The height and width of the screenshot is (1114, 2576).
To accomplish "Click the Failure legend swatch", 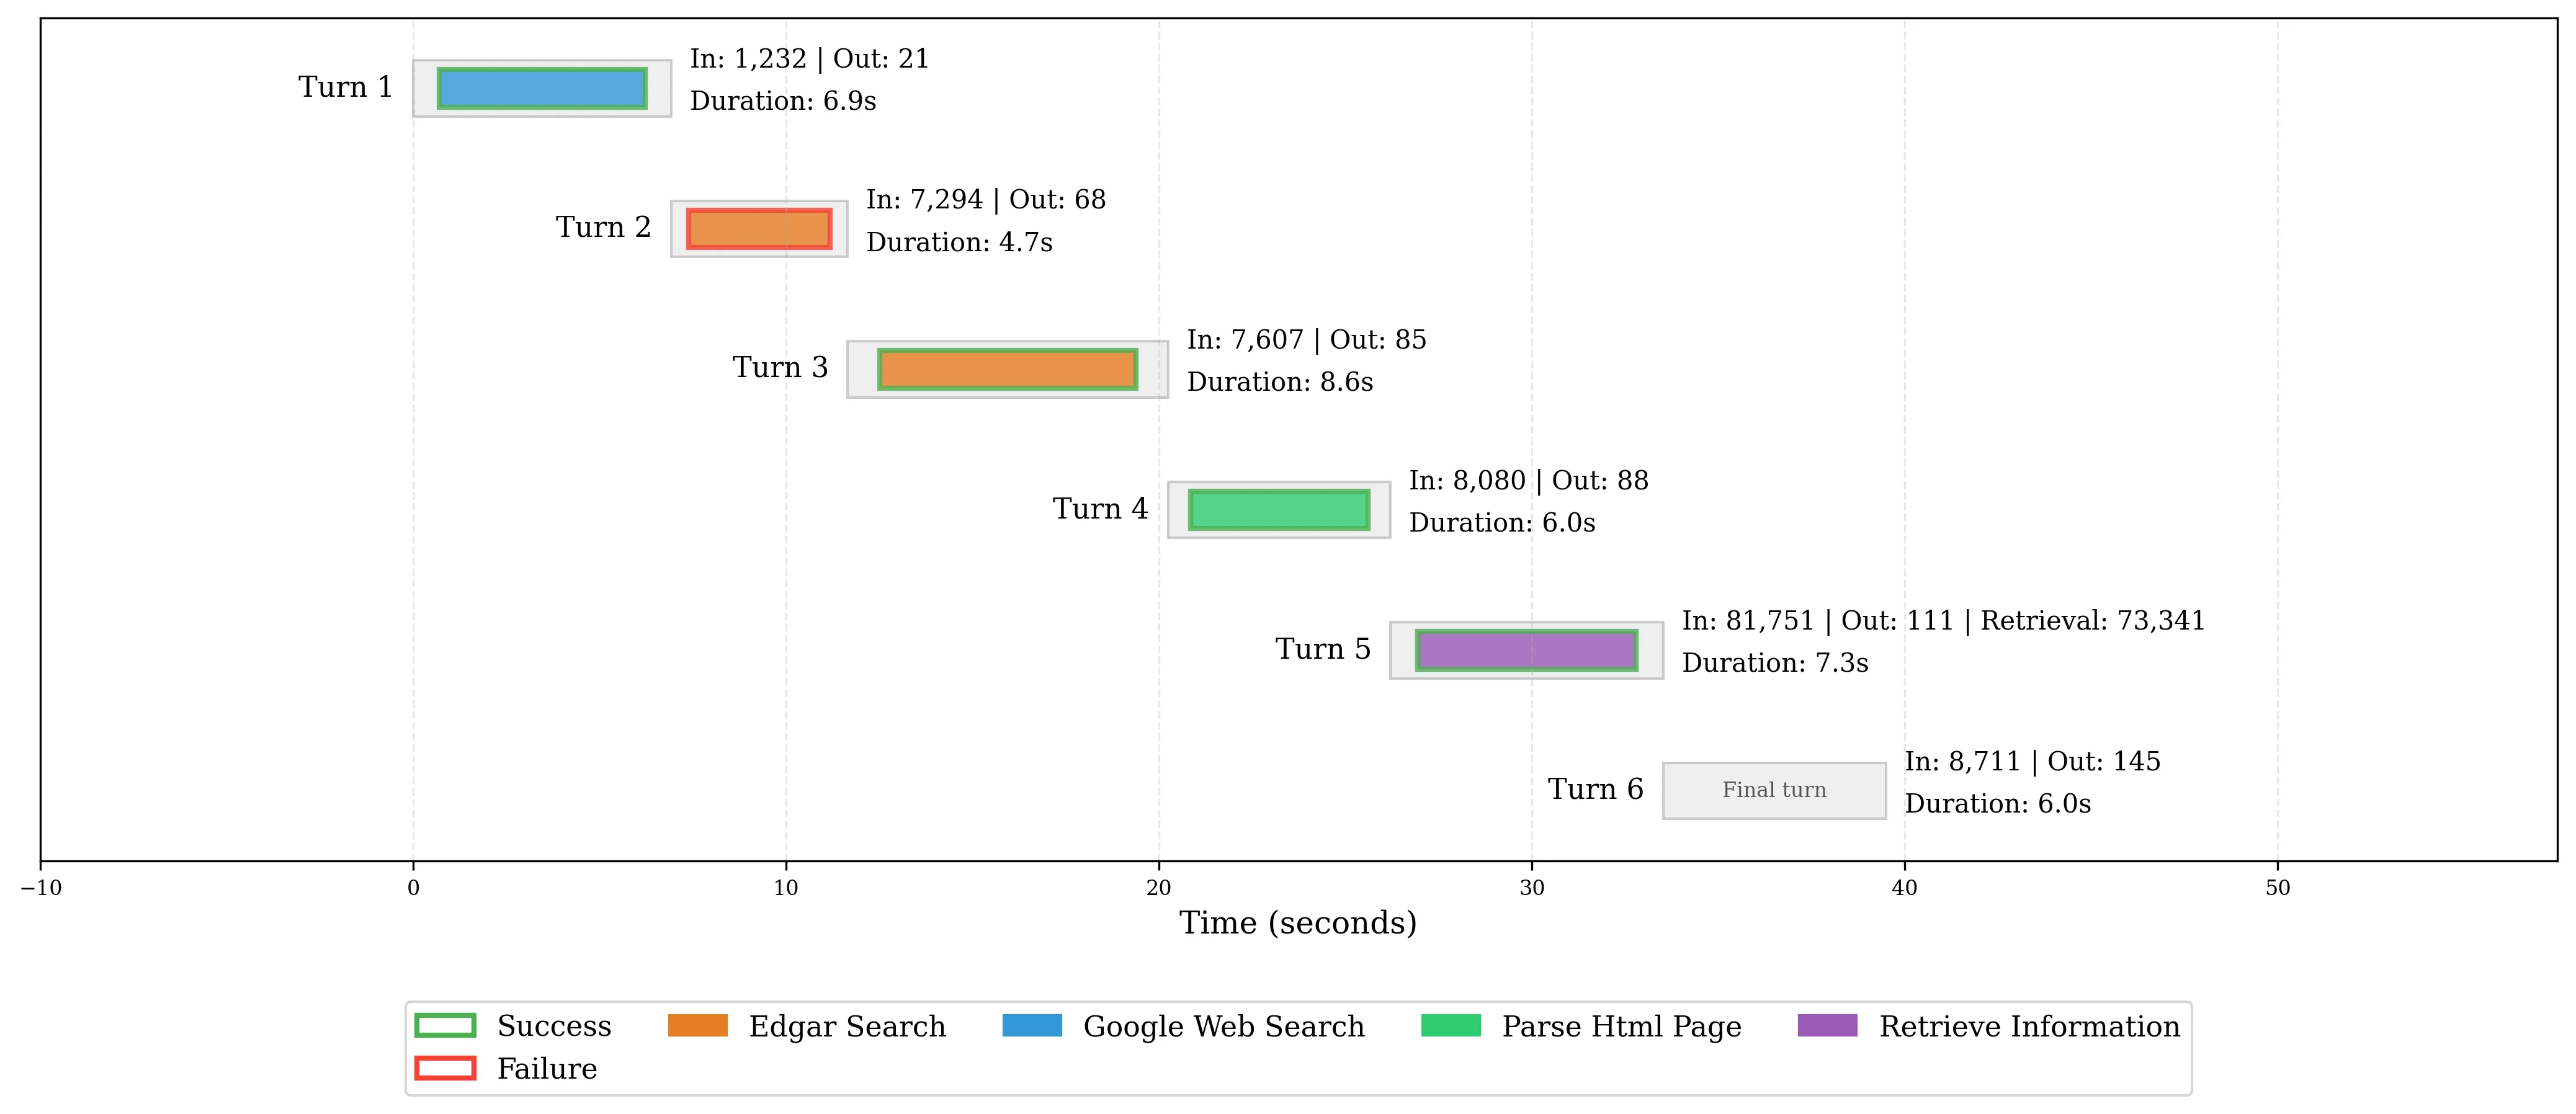I will [x=445, y=1068].
